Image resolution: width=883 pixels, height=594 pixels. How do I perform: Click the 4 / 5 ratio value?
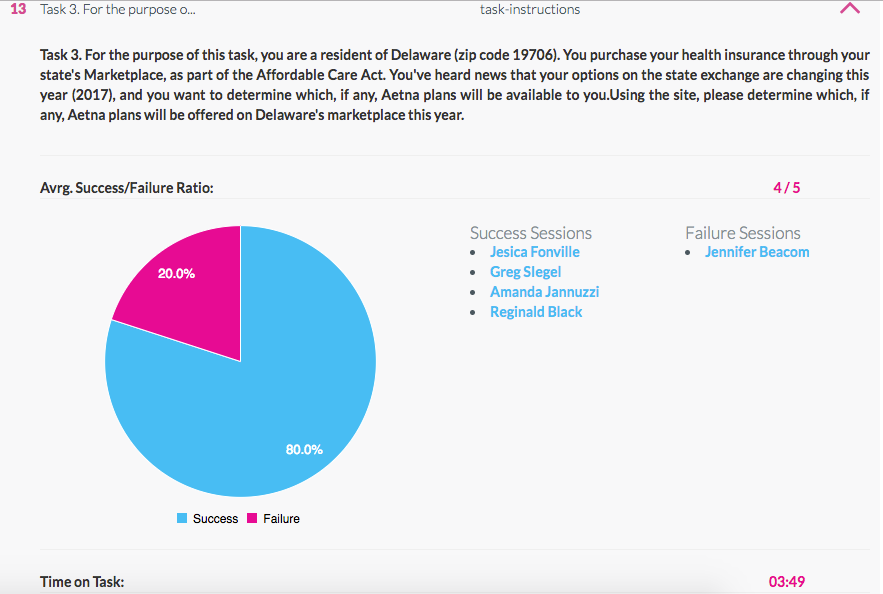pos(787,187)
